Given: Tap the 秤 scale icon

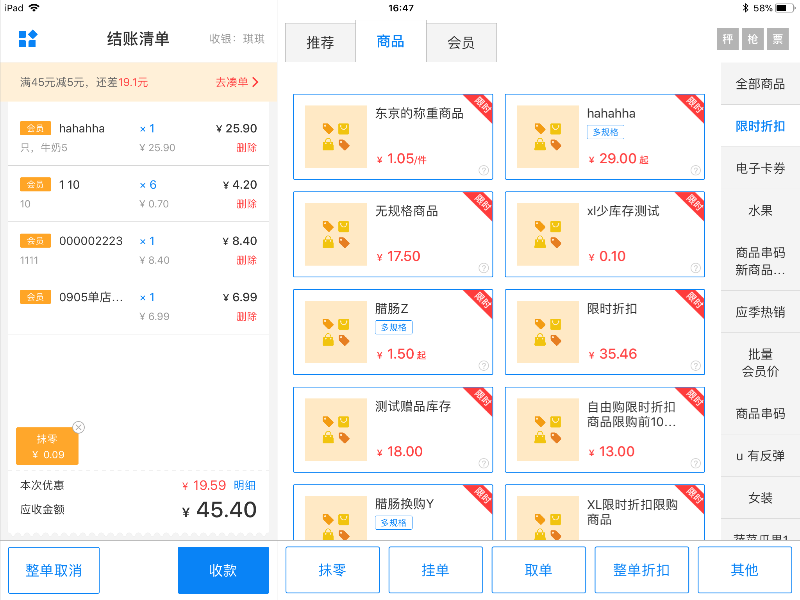Looking at the screenshot, I should pyautogui.click(x=728, y=39).
